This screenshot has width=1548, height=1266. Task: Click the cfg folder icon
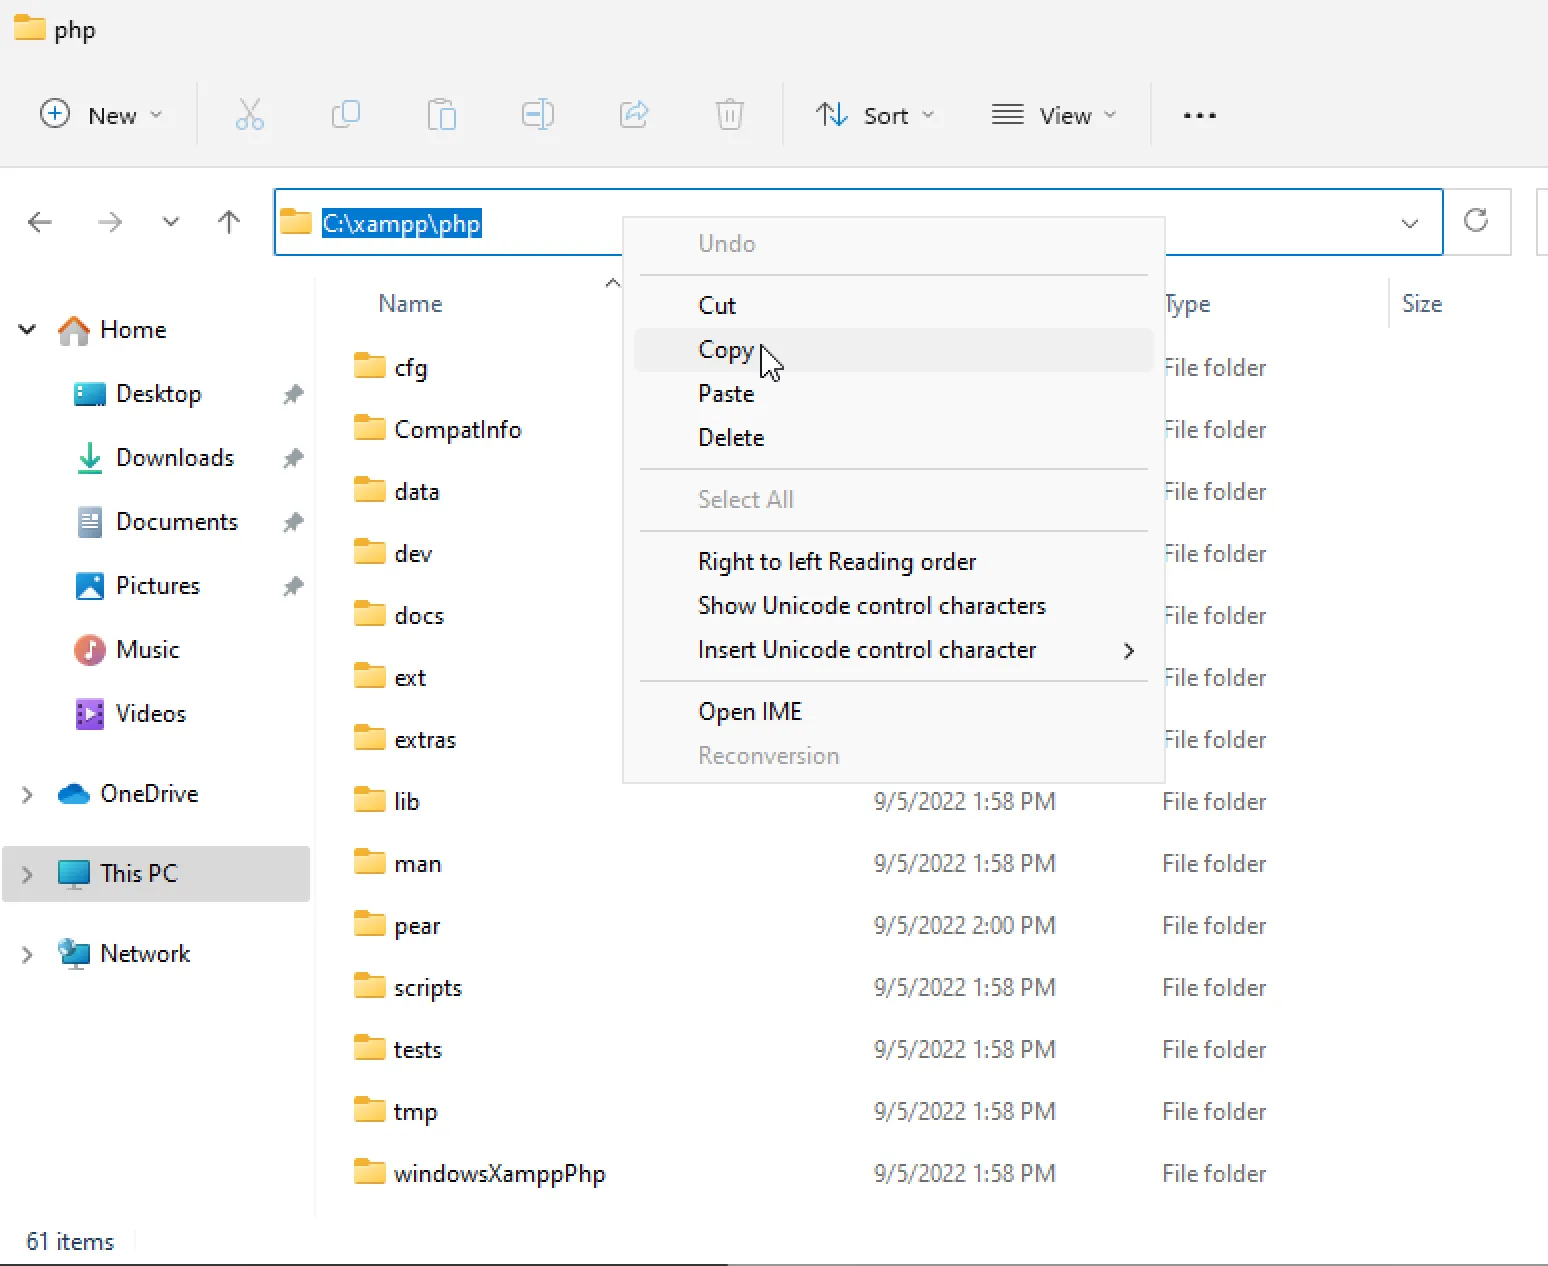pyautogui.click(x=369, y=366)
